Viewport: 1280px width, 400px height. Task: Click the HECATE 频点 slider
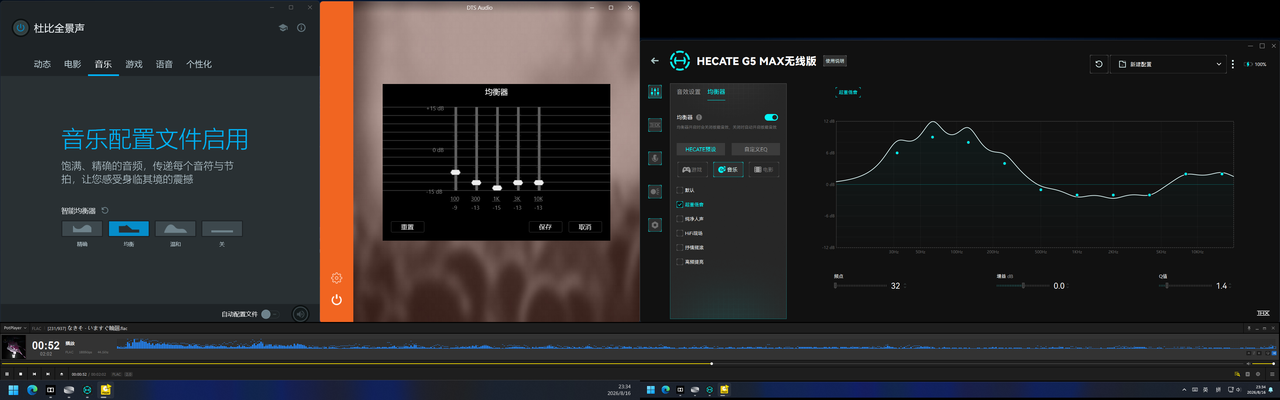(861, 286)
